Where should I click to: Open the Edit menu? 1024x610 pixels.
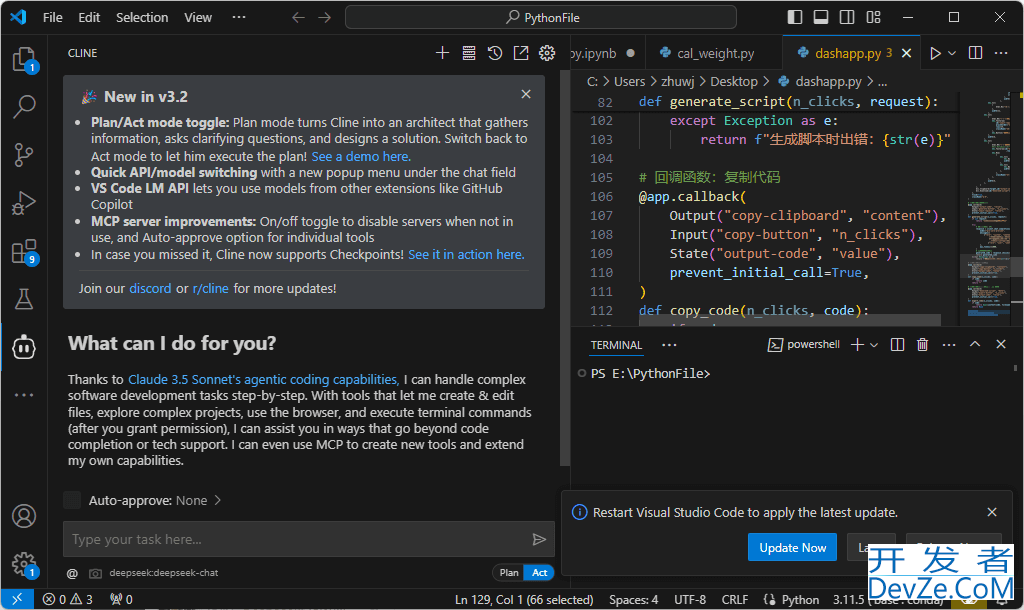(x=89, y=18)
